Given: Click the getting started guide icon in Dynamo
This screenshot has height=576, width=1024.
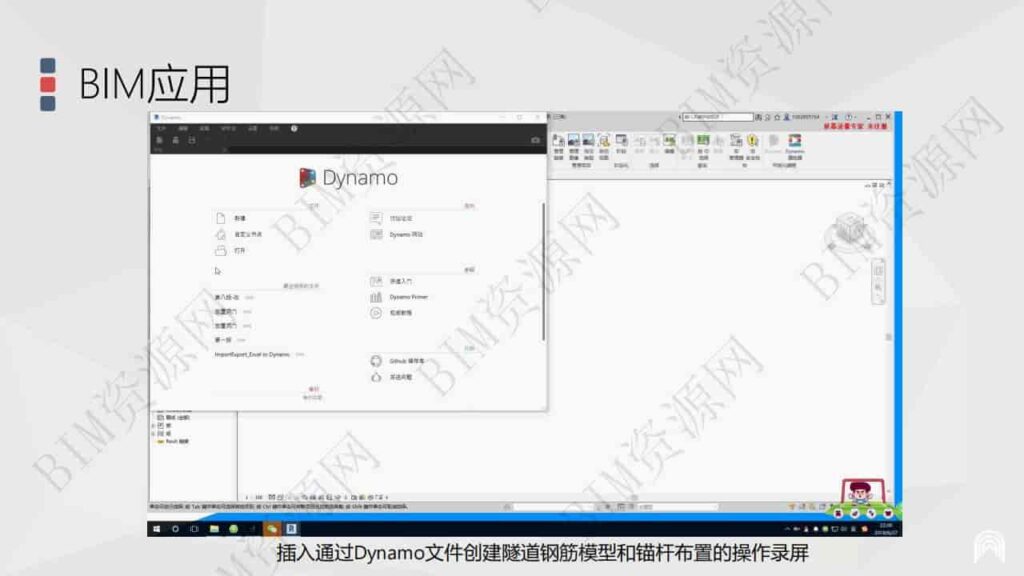Looking at the screenshot, I should 376,281.
